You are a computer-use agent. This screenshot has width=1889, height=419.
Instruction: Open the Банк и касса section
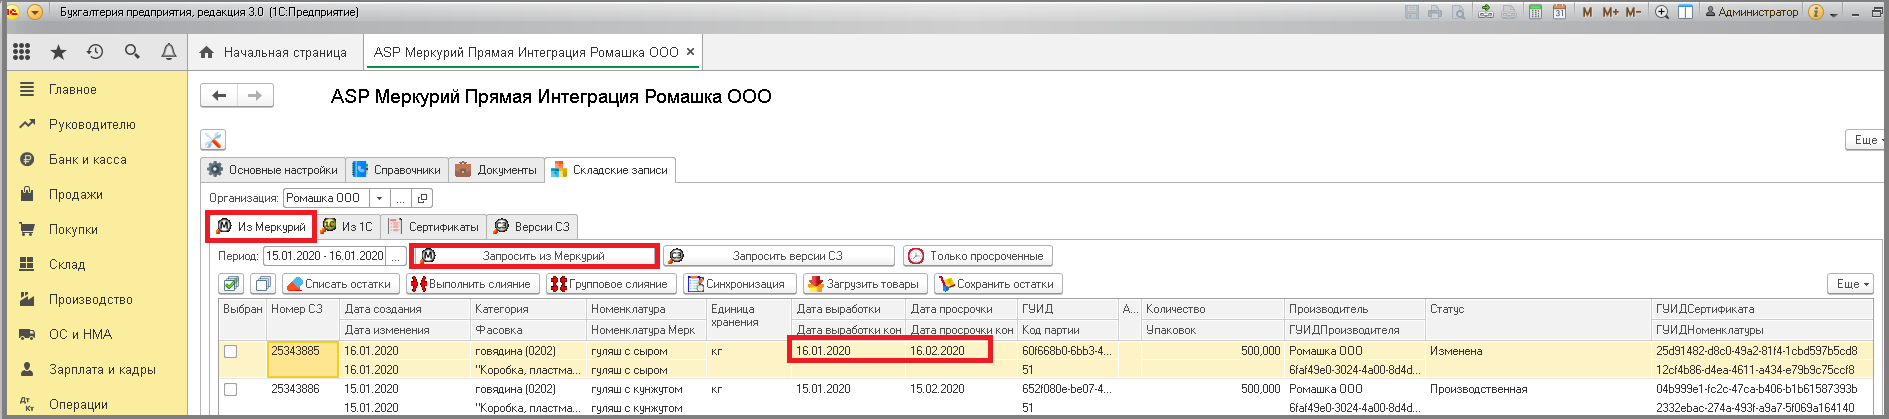[88, 159]
